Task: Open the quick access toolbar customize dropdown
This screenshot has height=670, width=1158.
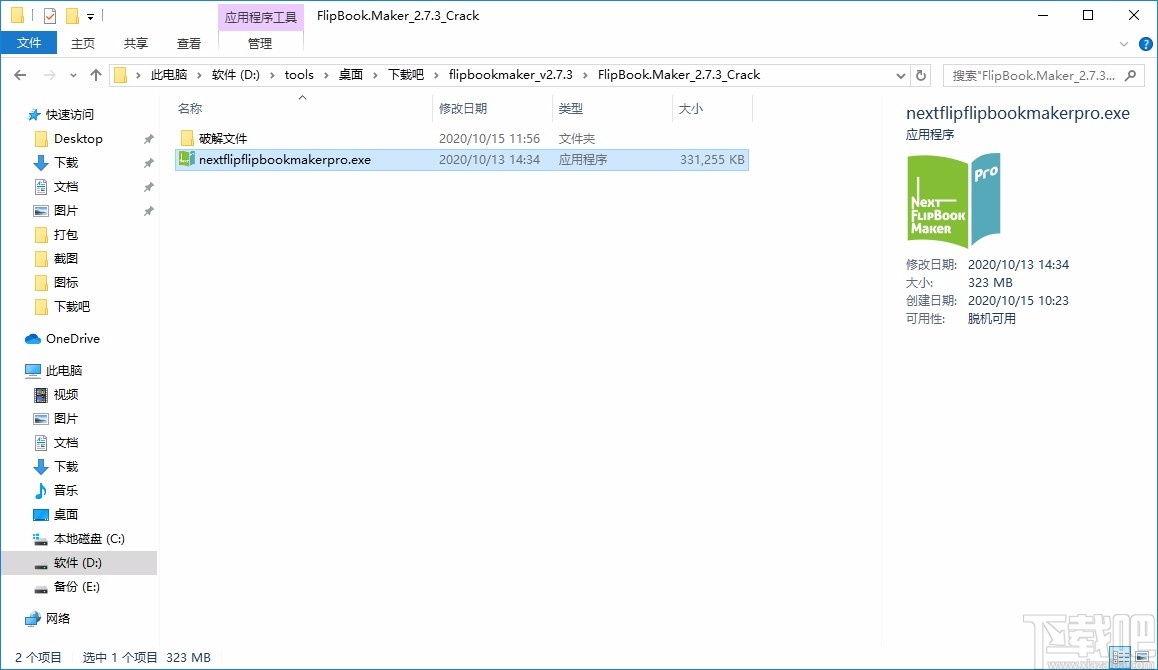Action: point(90,15)
